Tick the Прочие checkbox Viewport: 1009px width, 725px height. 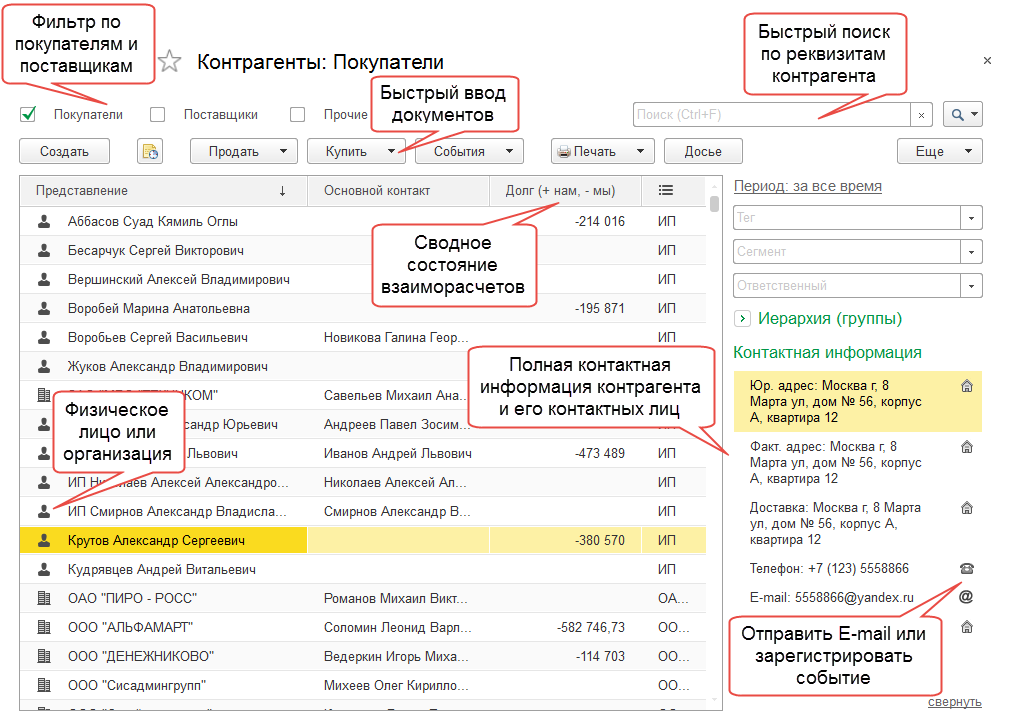pos(298,114)
